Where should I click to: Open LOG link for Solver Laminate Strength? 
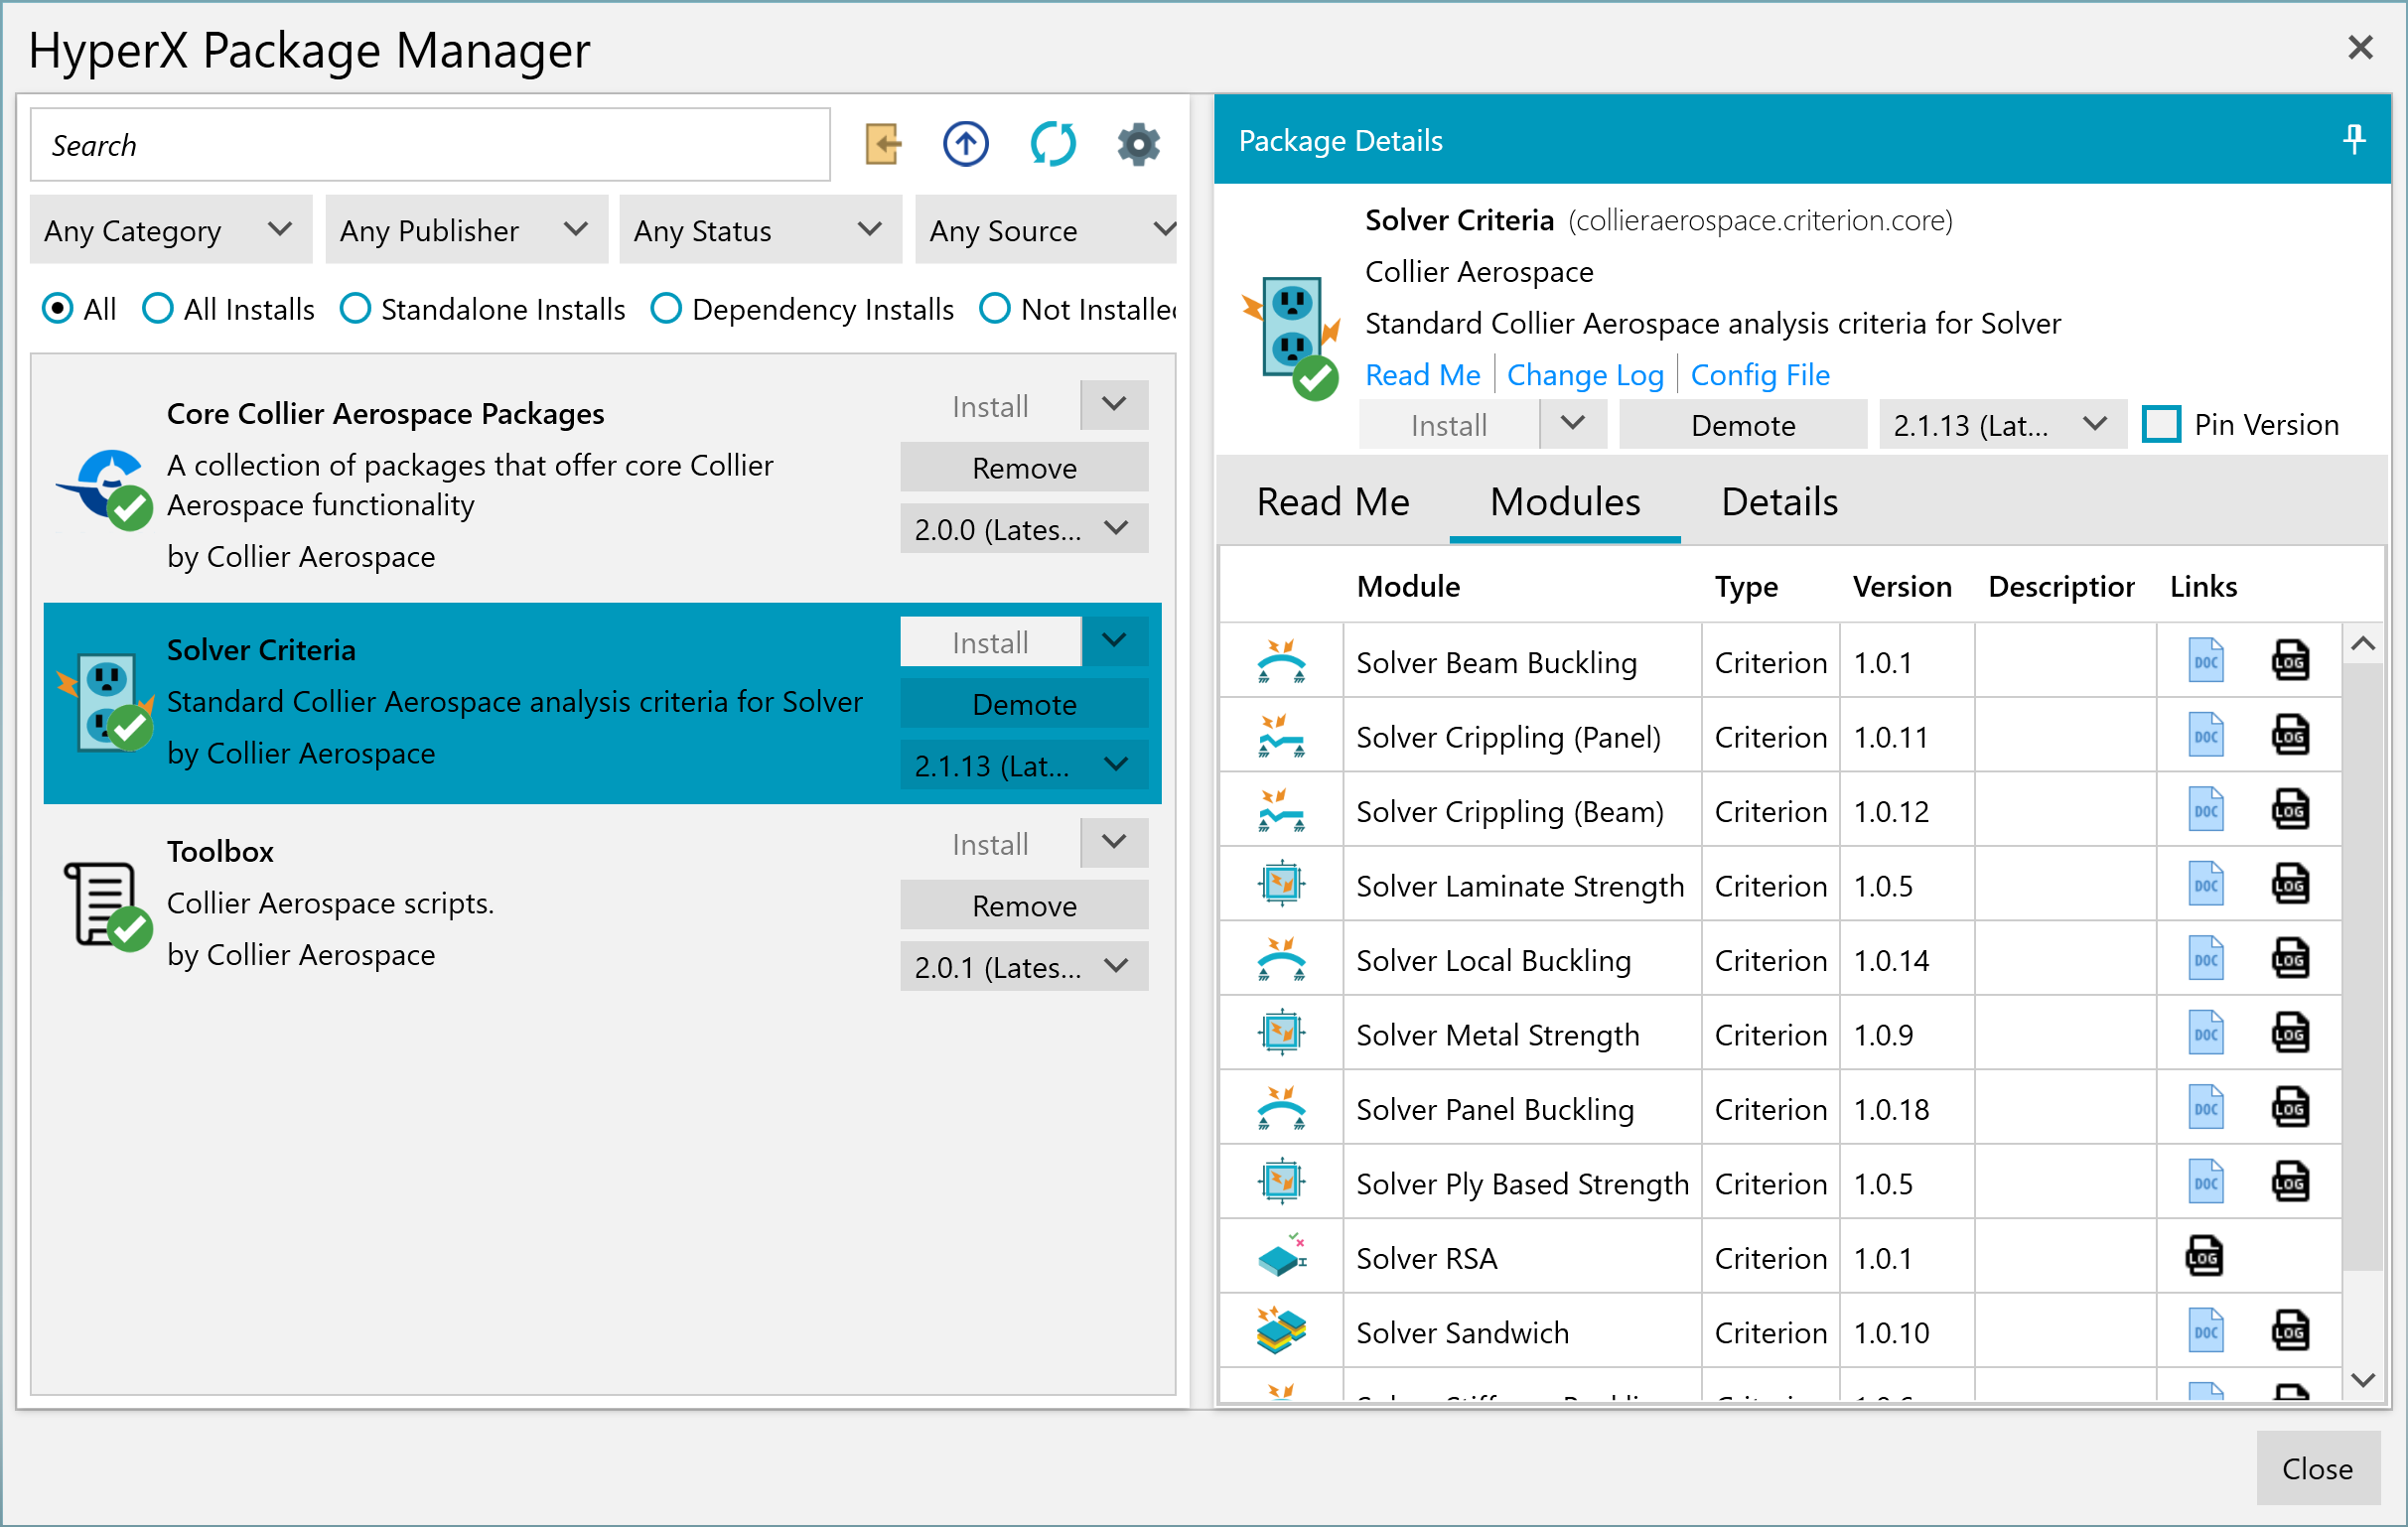pyautogui.click(x=2289, y=884)
